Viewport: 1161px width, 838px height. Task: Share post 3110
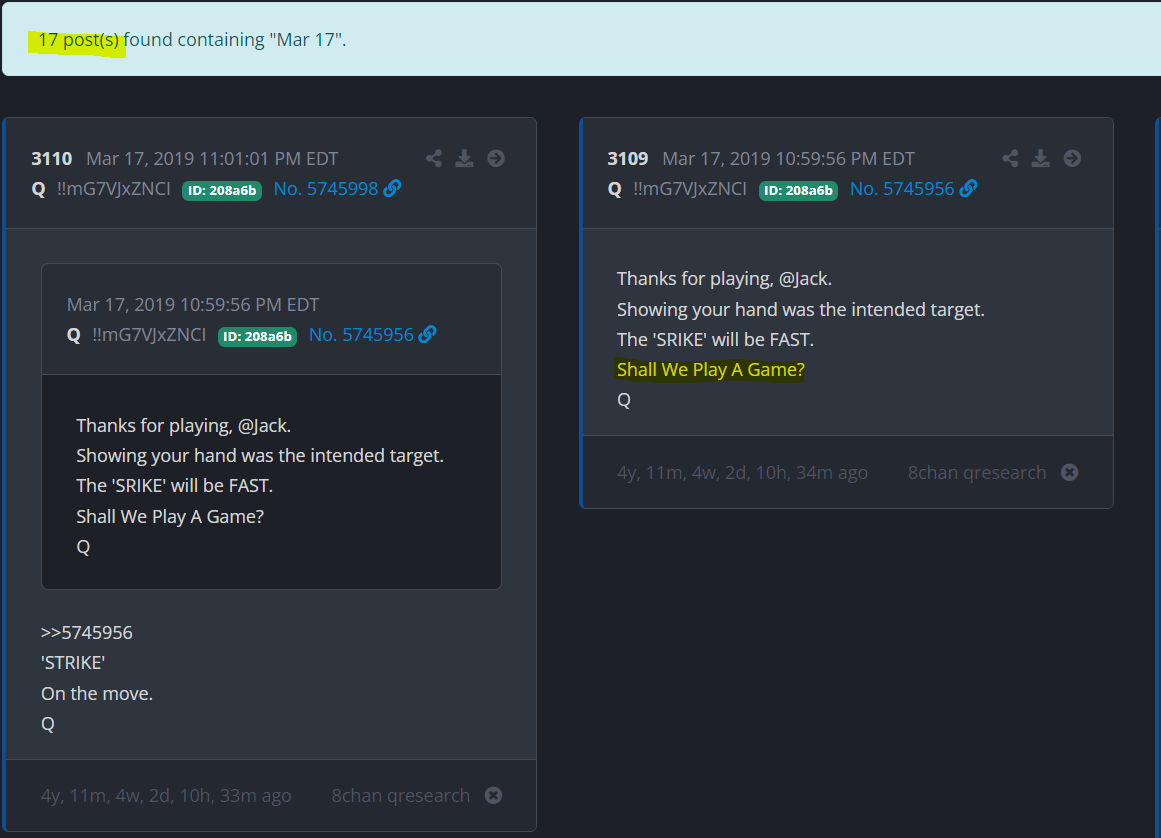point(434,158)
